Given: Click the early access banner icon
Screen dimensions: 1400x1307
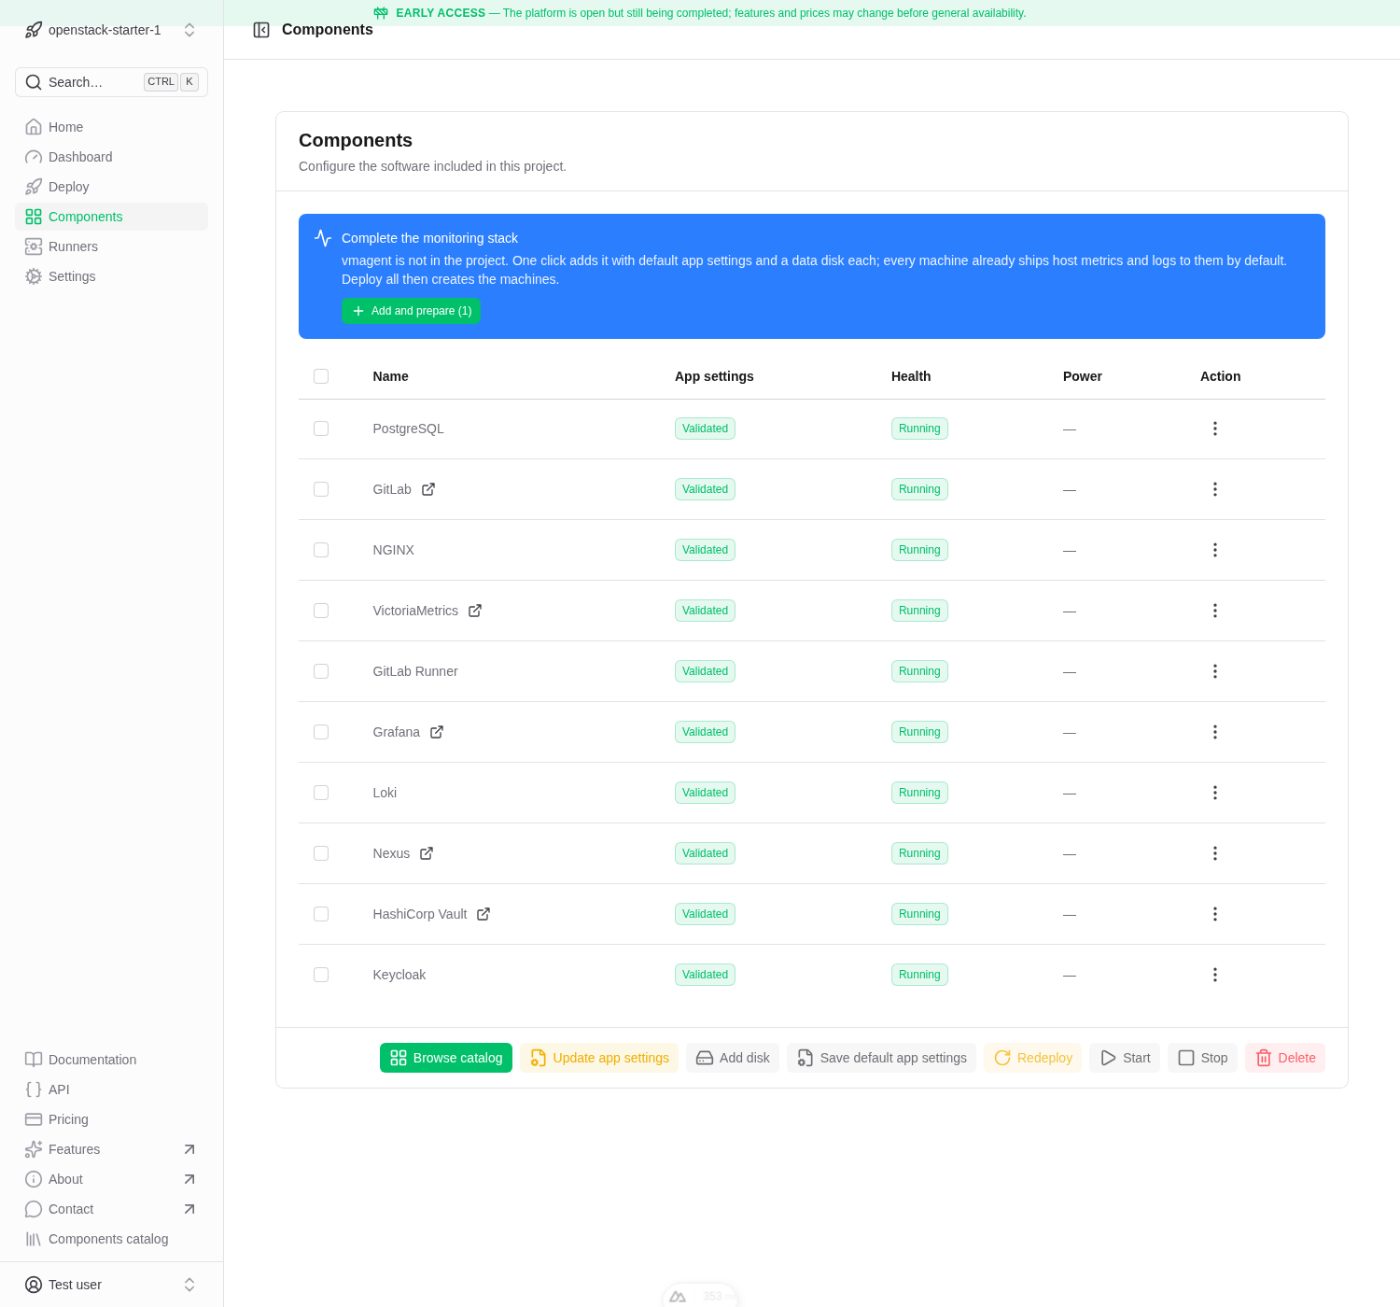Looking at the screenshot, I should click(x=381, y=13).
